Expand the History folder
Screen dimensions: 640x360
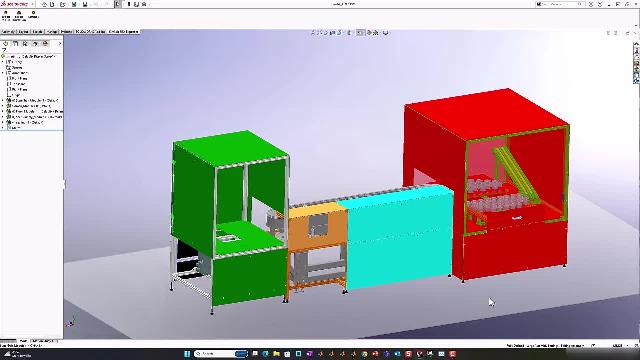pyautogui.click(x=3, y=62)
